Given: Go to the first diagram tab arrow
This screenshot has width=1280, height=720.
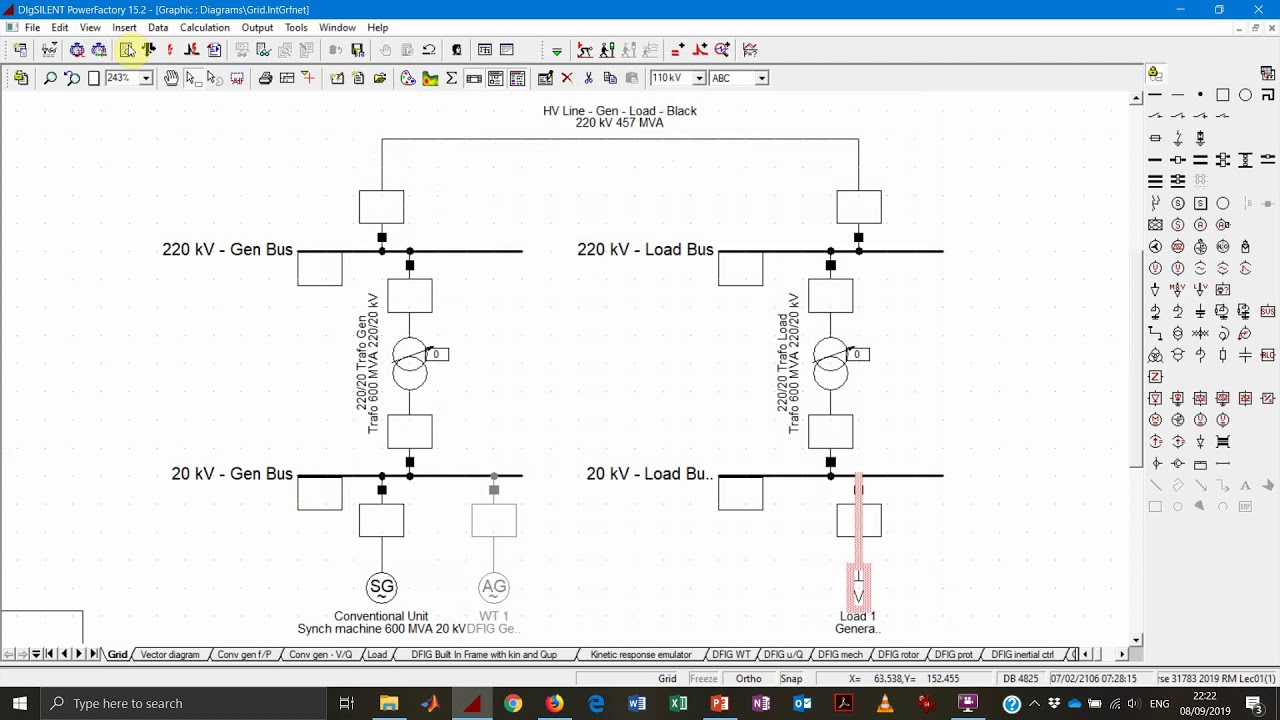Looking at the screenshot, I should pyautogui.click(x=49, y=654).
